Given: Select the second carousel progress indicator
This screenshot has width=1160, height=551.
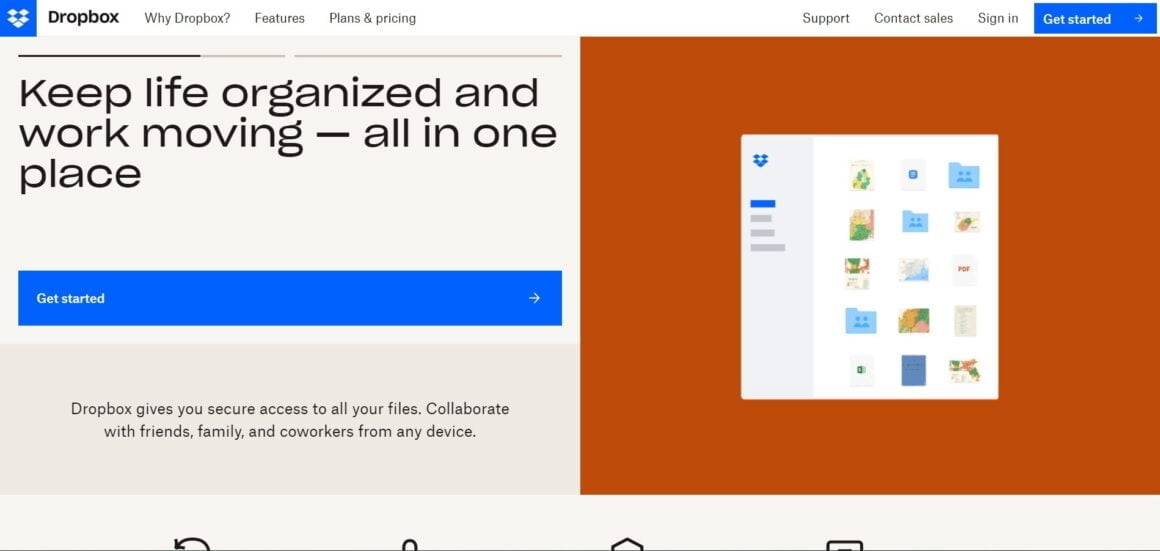Looking at the screenshot, I should click(x=428, y=55).
